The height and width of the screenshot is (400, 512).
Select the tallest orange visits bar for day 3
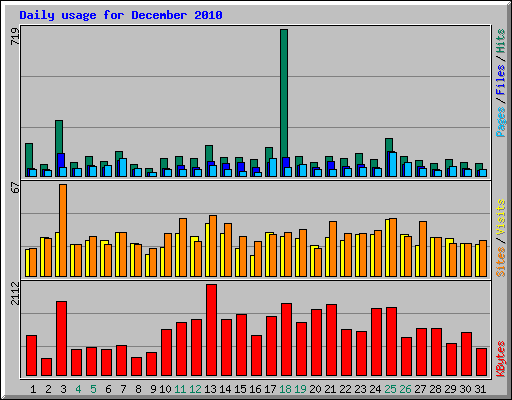63,230
